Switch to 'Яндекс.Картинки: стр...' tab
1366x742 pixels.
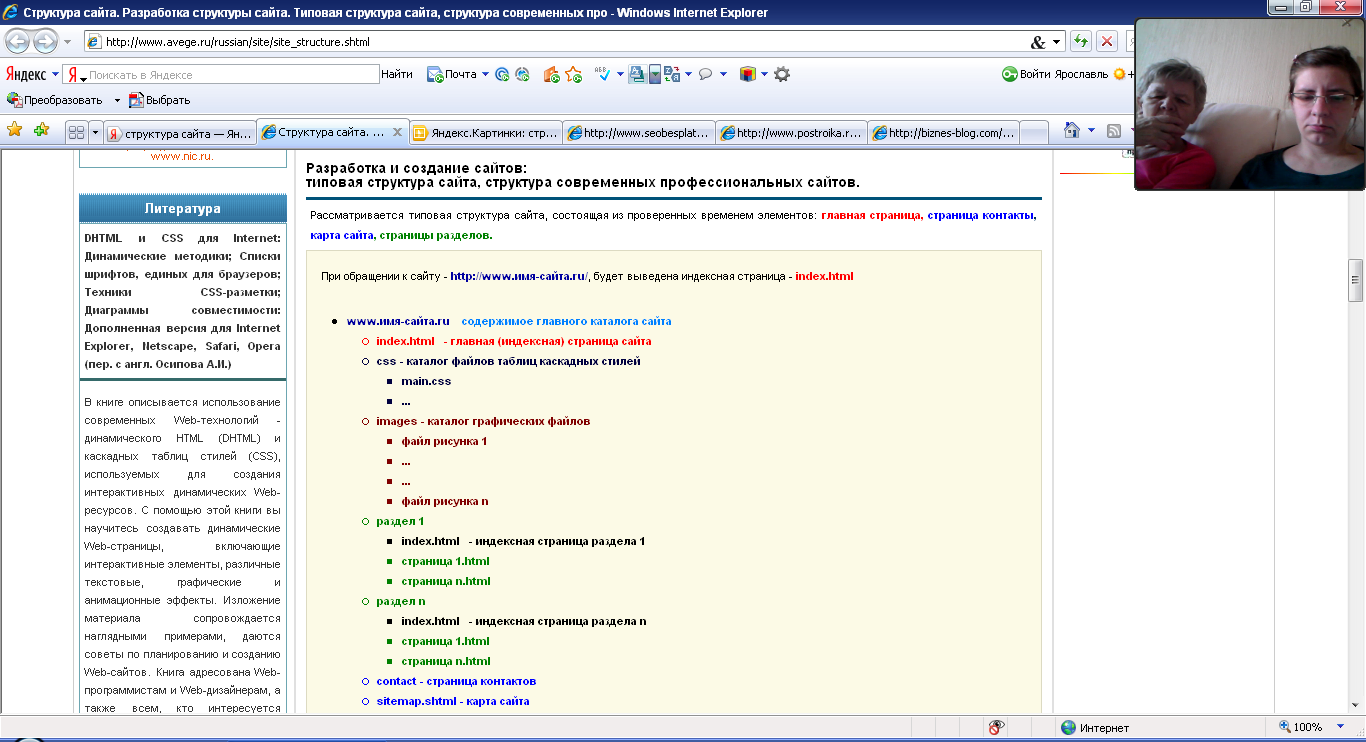coord(485,133)
